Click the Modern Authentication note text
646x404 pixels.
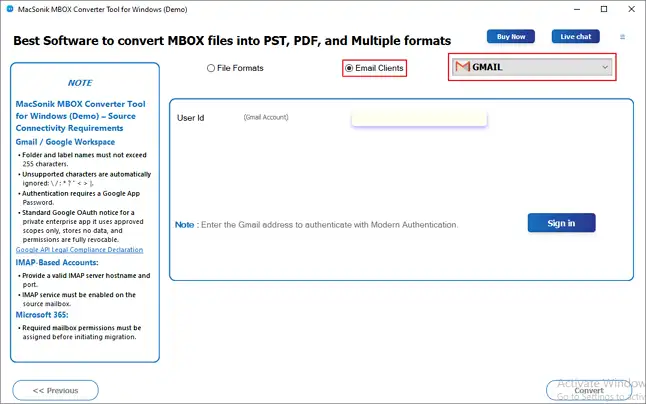click(316, 225)
